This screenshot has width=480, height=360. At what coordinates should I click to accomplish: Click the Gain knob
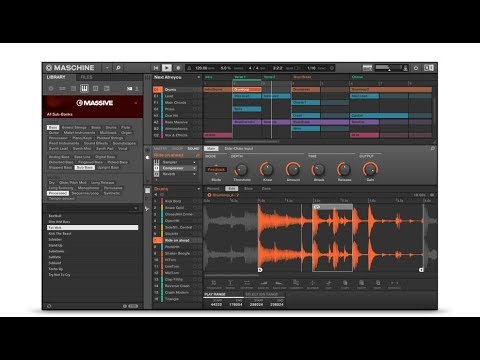(370, 170)
